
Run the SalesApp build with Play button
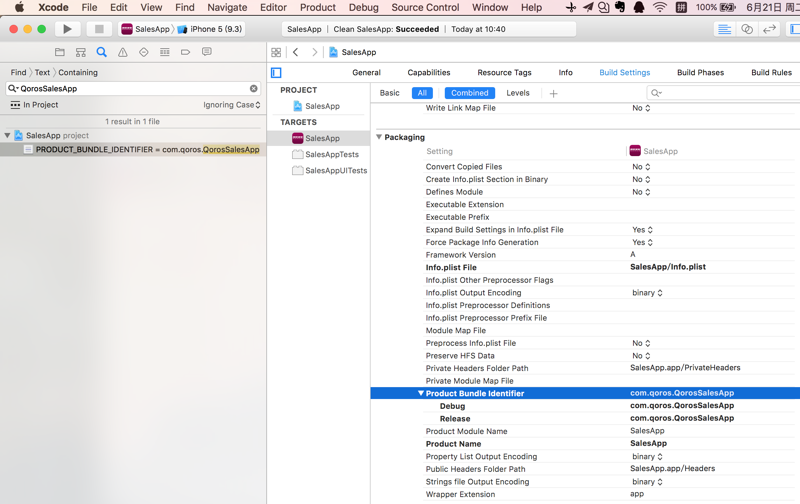point(67,29)
